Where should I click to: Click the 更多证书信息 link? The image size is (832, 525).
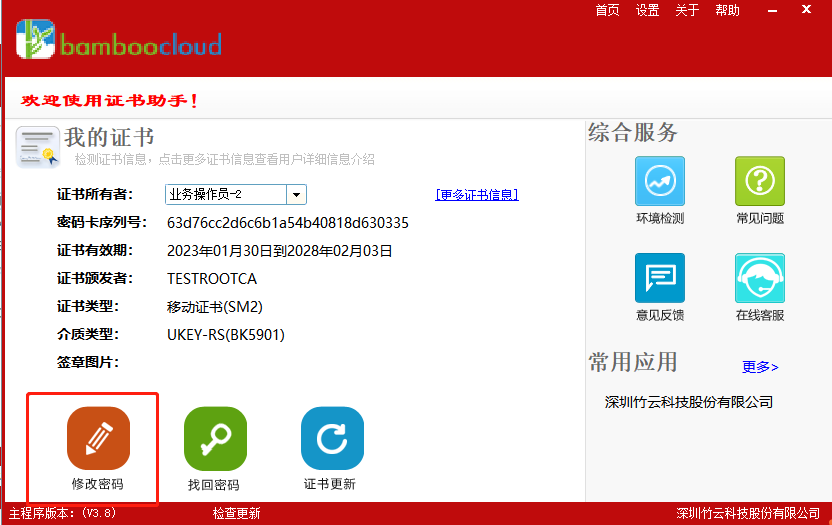[477, 195]
